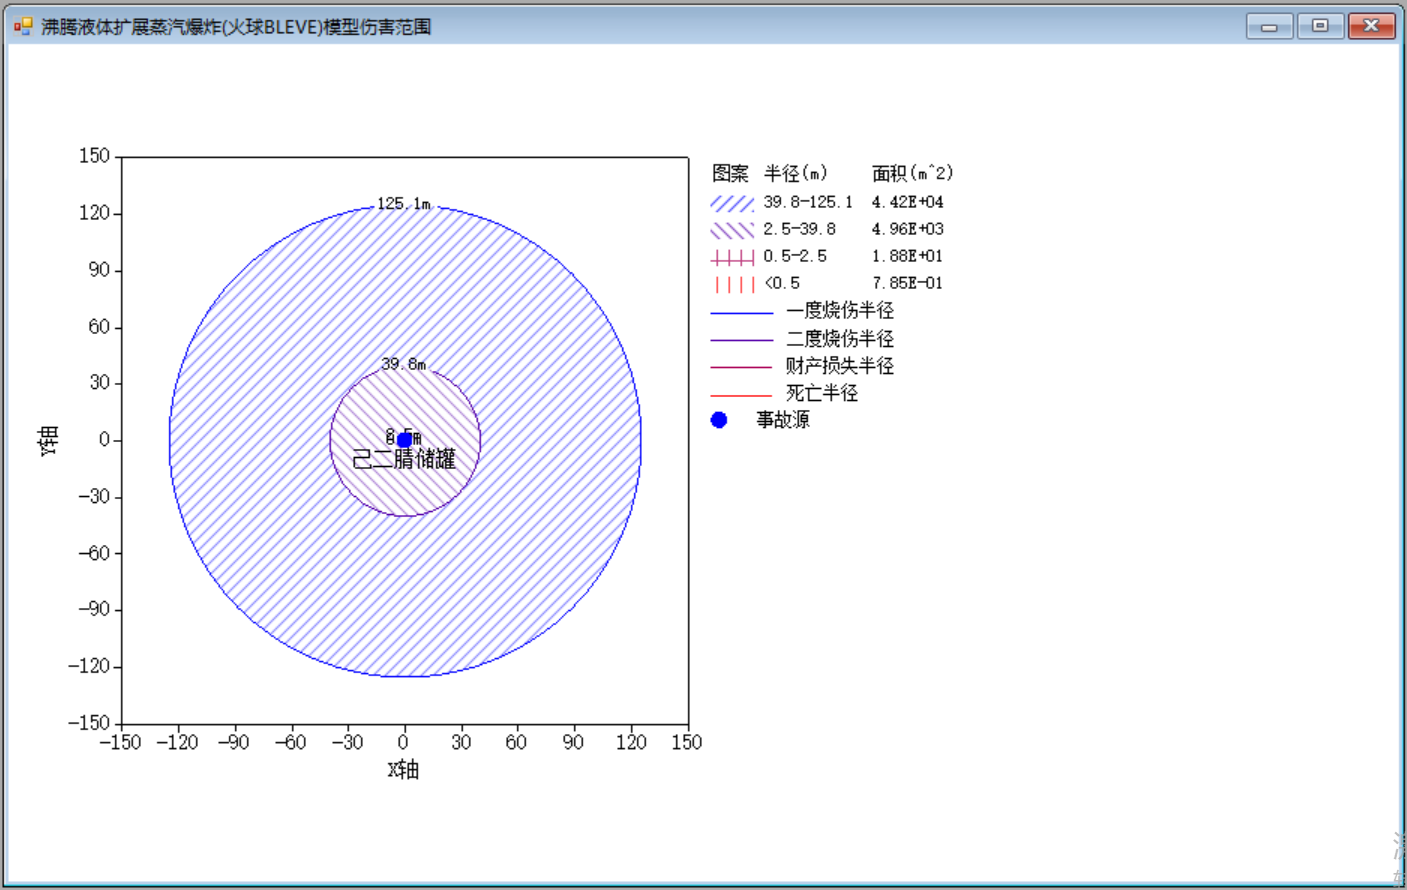Viewport: 1407px width, 890px height.
Task: Click the area value 4.96E+03
Action: [907, 229]
